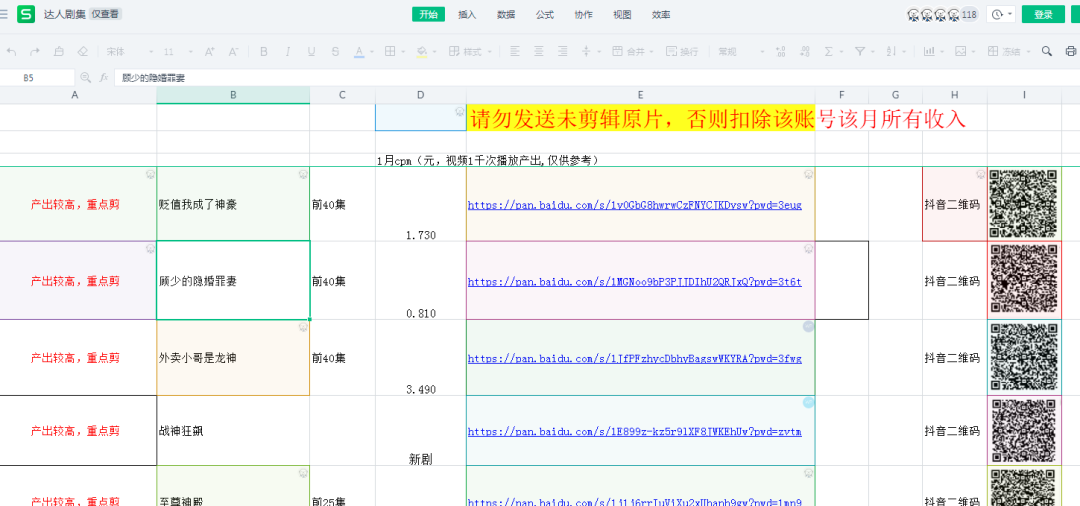The width and height of the screenshot is (1080, 506).
Task: Open Baidu pan link ending pwd=3eug
Action: coord(634,205)
